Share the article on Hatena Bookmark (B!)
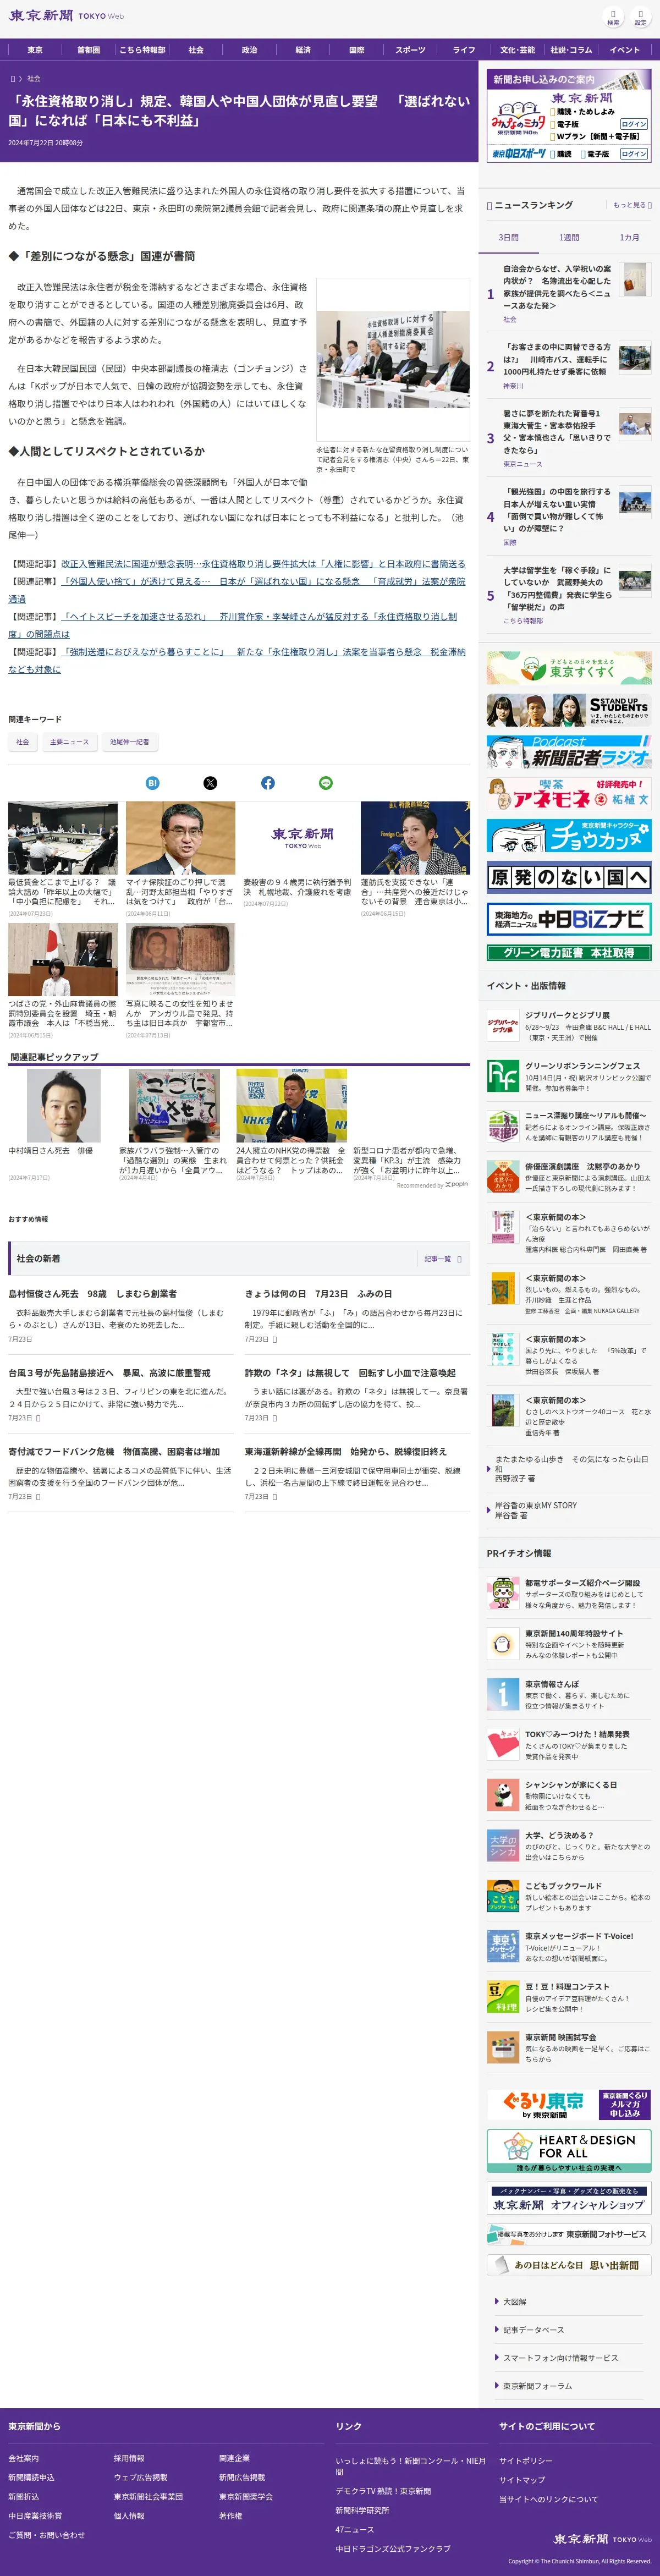Image resolution: width=660 pixels, height=2576 pixels. point(152,783)
